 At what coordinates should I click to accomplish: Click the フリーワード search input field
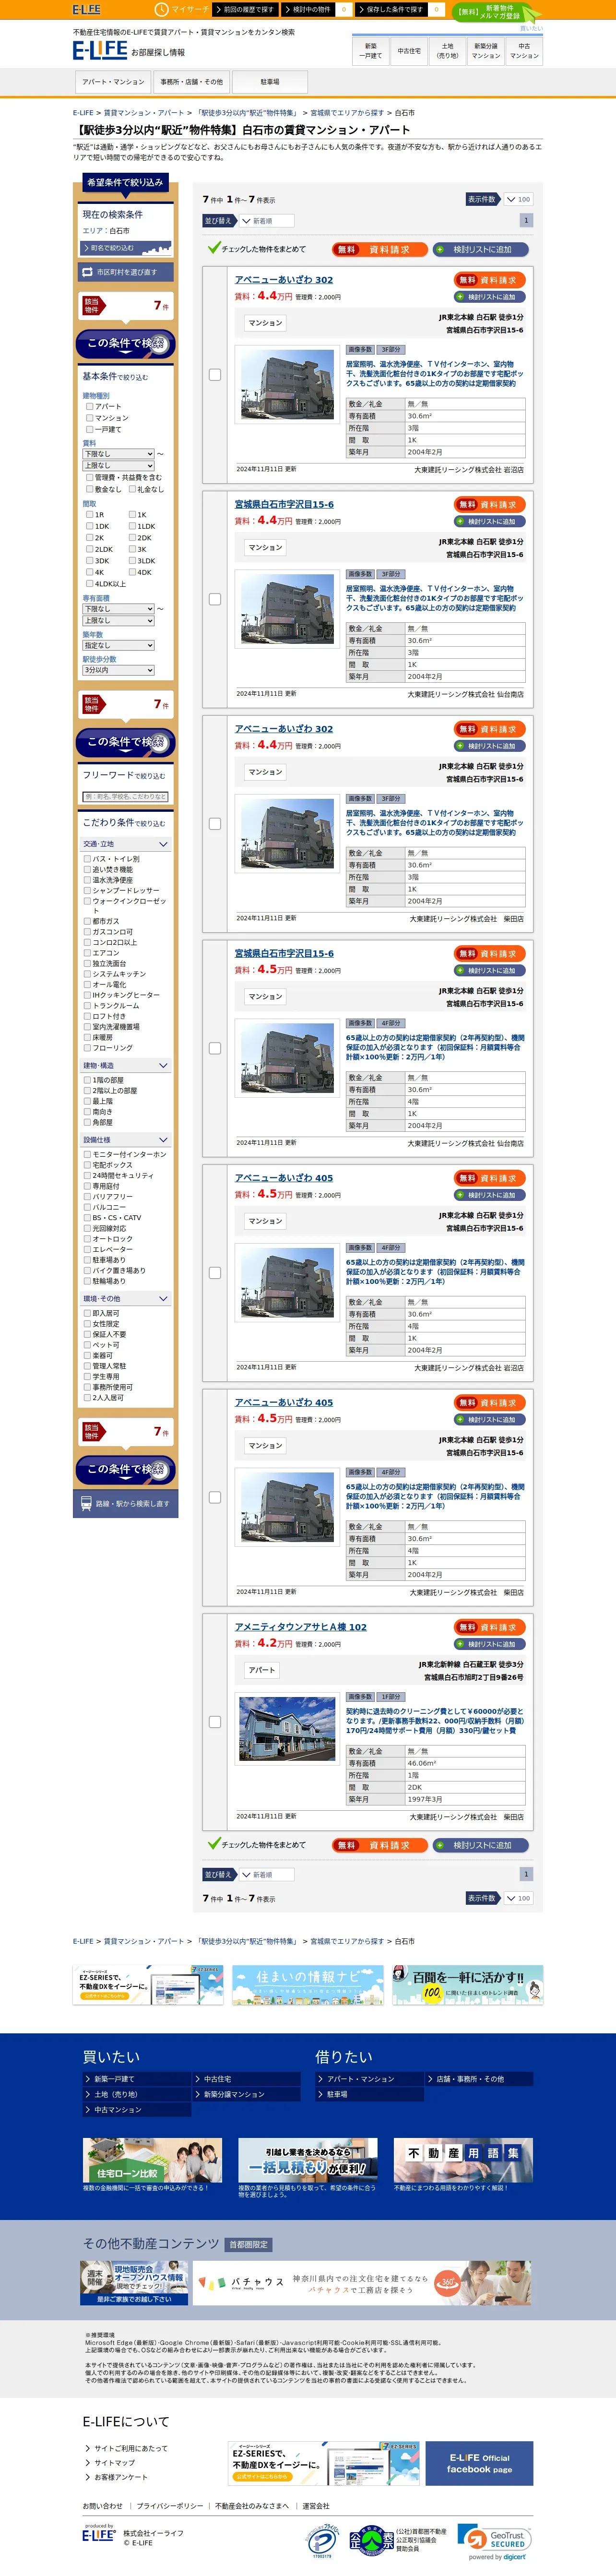click(x=126, y=796)
